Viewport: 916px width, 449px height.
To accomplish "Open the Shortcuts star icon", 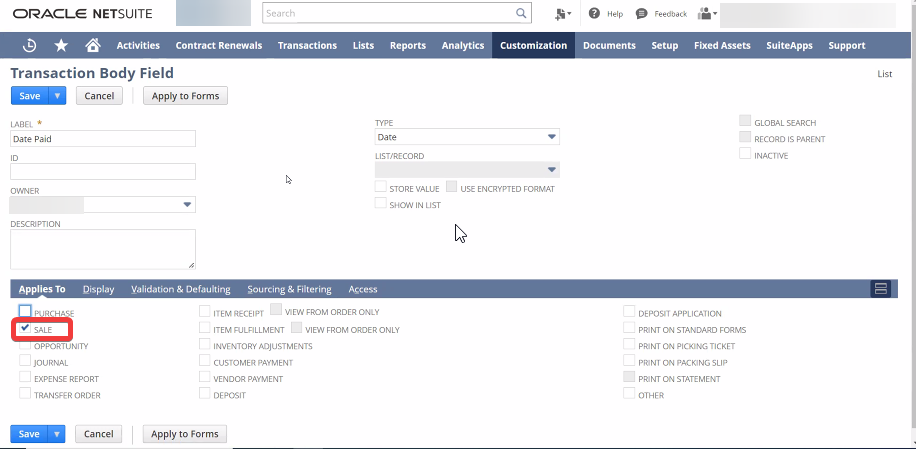I will click(61, 46).
